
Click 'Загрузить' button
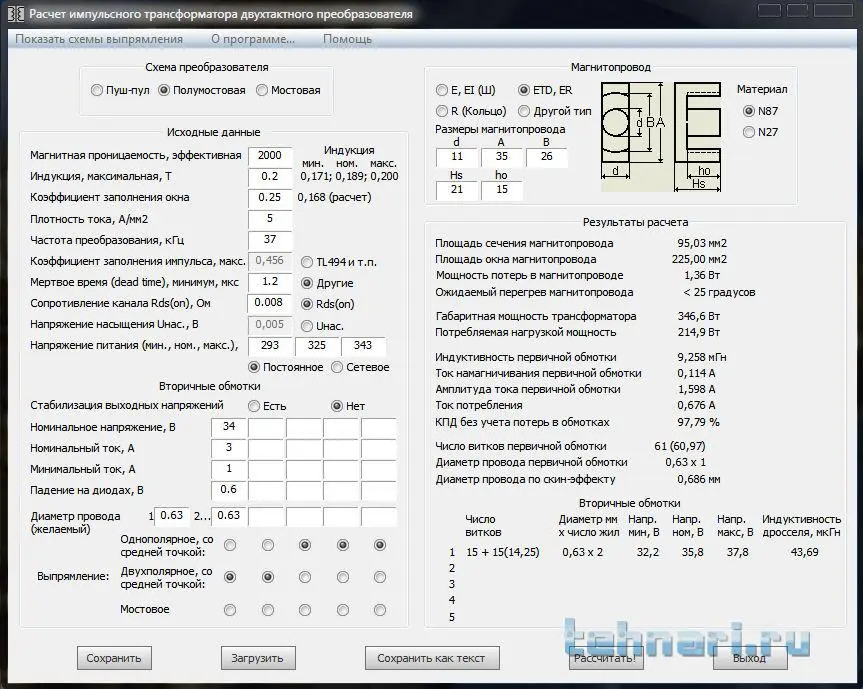click(x=258, y=658)
